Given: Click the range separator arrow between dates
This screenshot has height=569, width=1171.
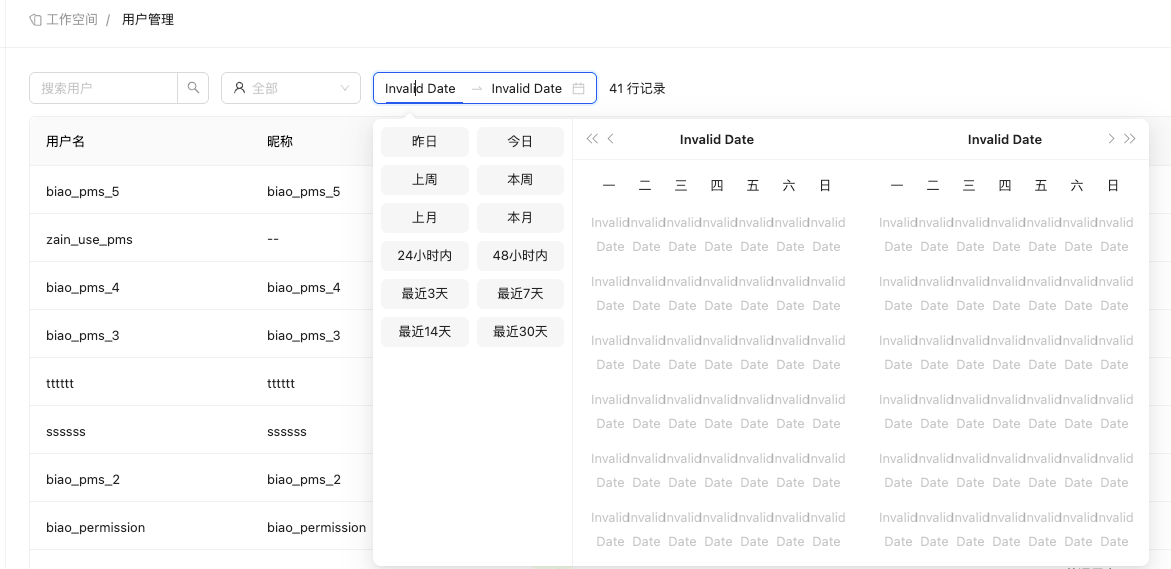Looking at the screenshot, I should [476, 89].
